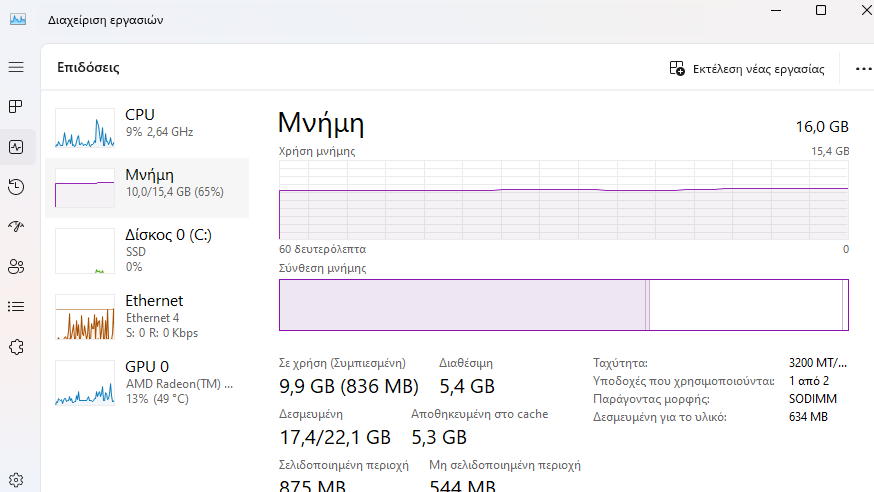Open the Processes page icon
This screenshot has width=874, height=492.
[x=16, y=106]
